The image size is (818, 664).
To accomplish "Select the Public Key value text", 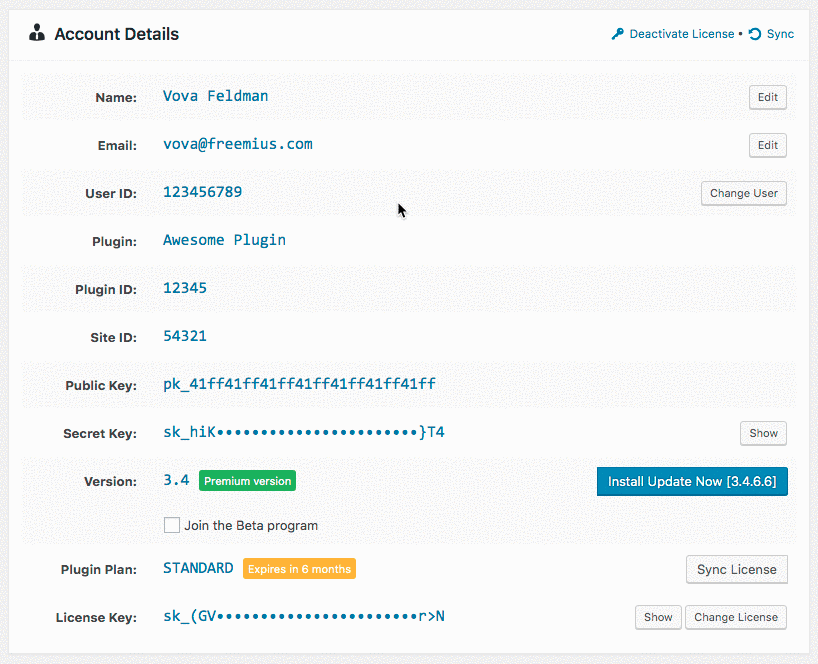I will click(299, 384).
